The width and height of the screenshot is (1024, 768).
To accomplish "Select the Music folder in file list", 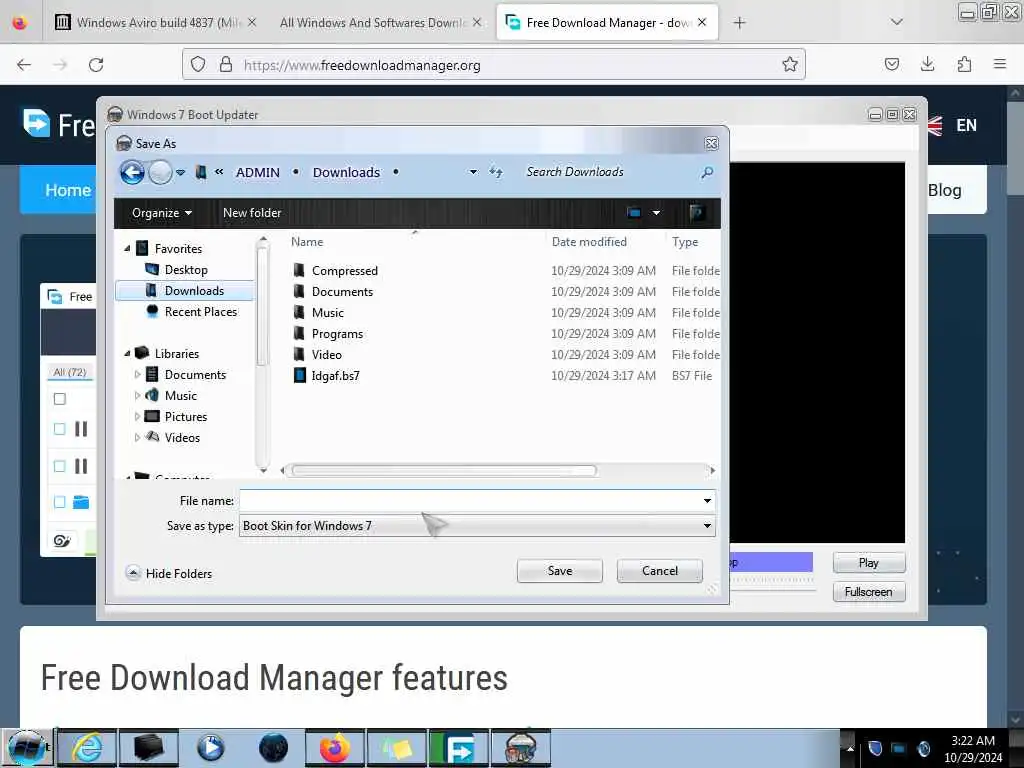I will 327,312.
